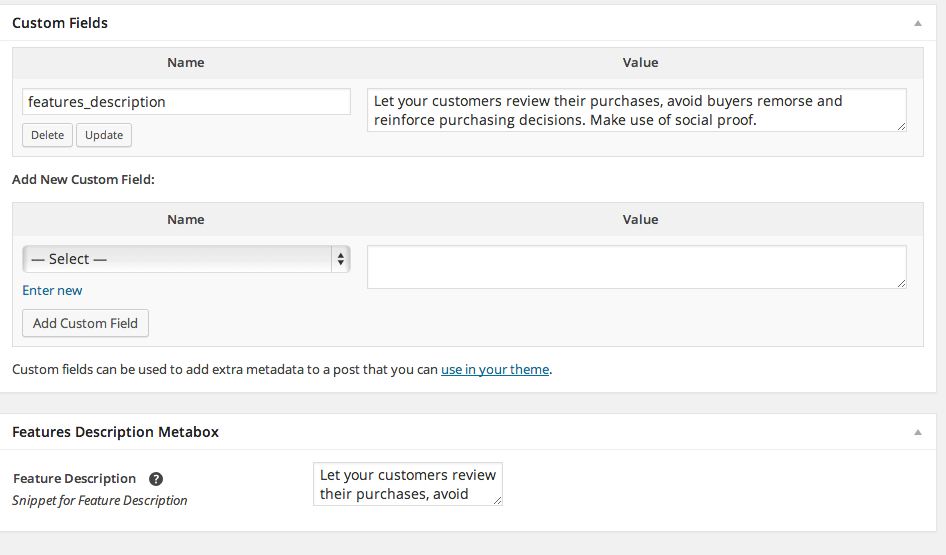Viewport: 946px width, 555px height.
Task: Click the Update button
Action: click(x=104, y=135)
